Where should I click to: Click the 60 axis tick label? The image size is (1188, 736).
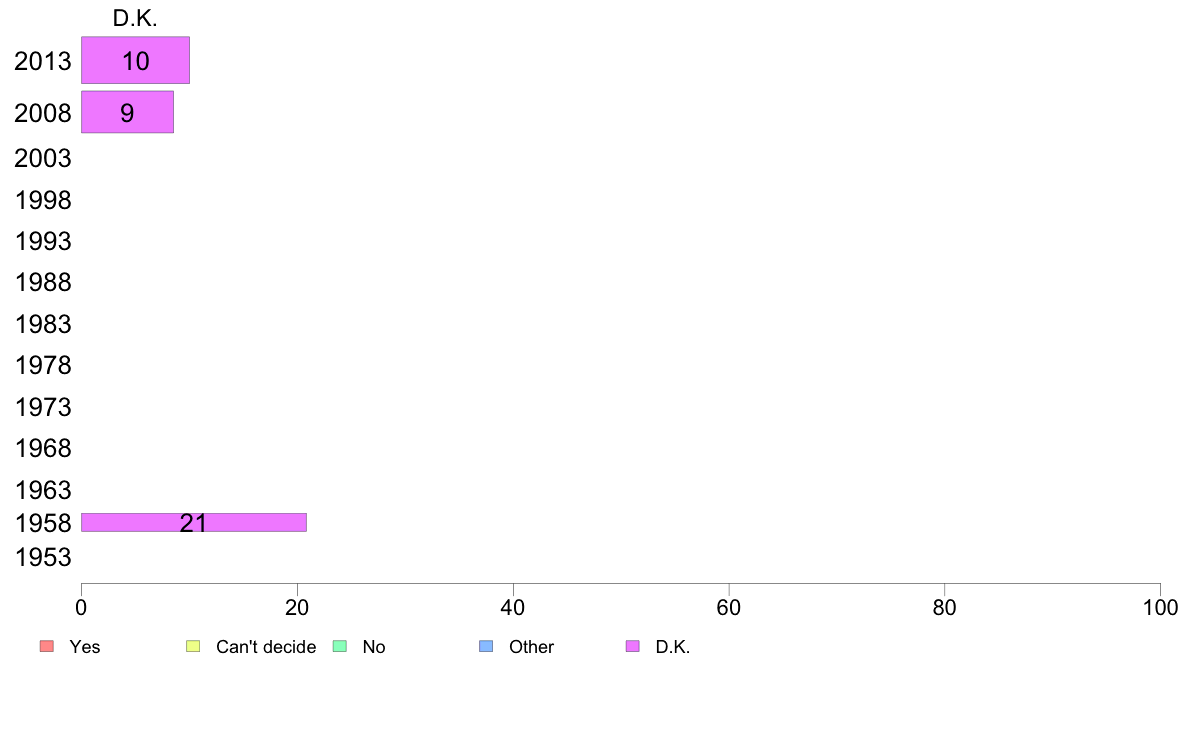tap(729, 607)
